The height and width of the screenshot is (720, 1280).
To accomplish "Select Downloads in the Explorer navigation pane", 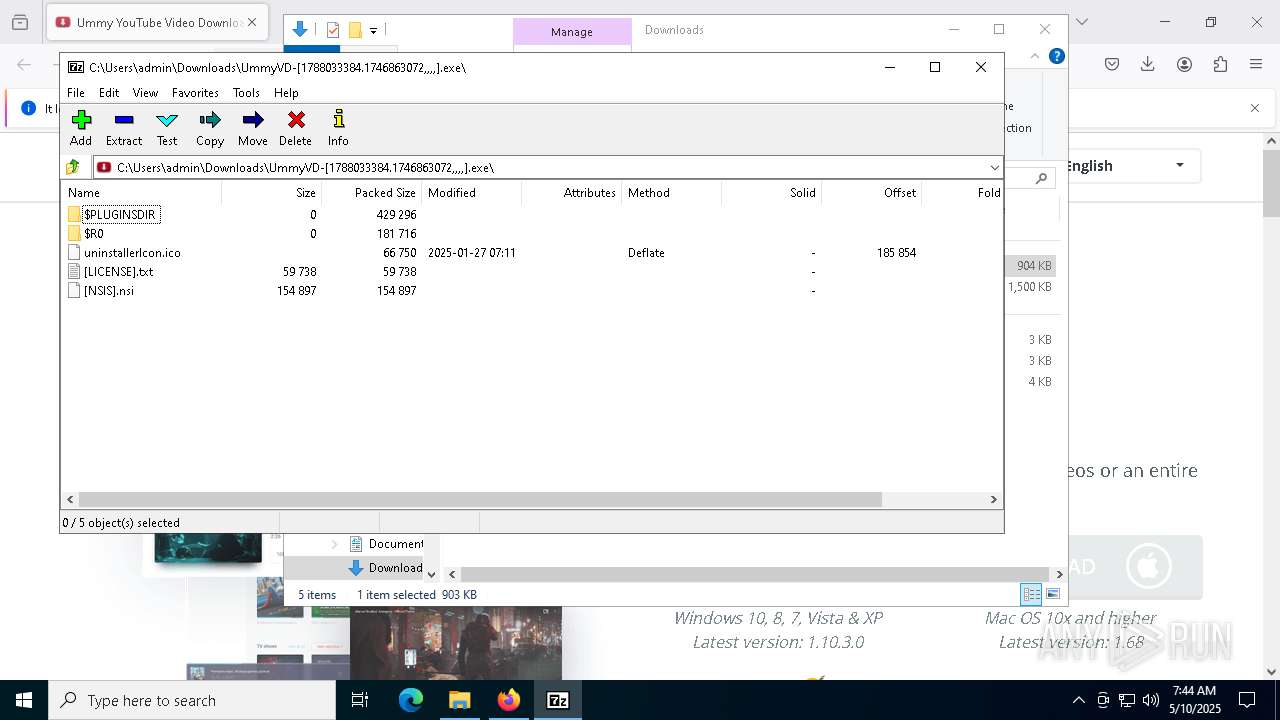I will [x=385, y=567].
